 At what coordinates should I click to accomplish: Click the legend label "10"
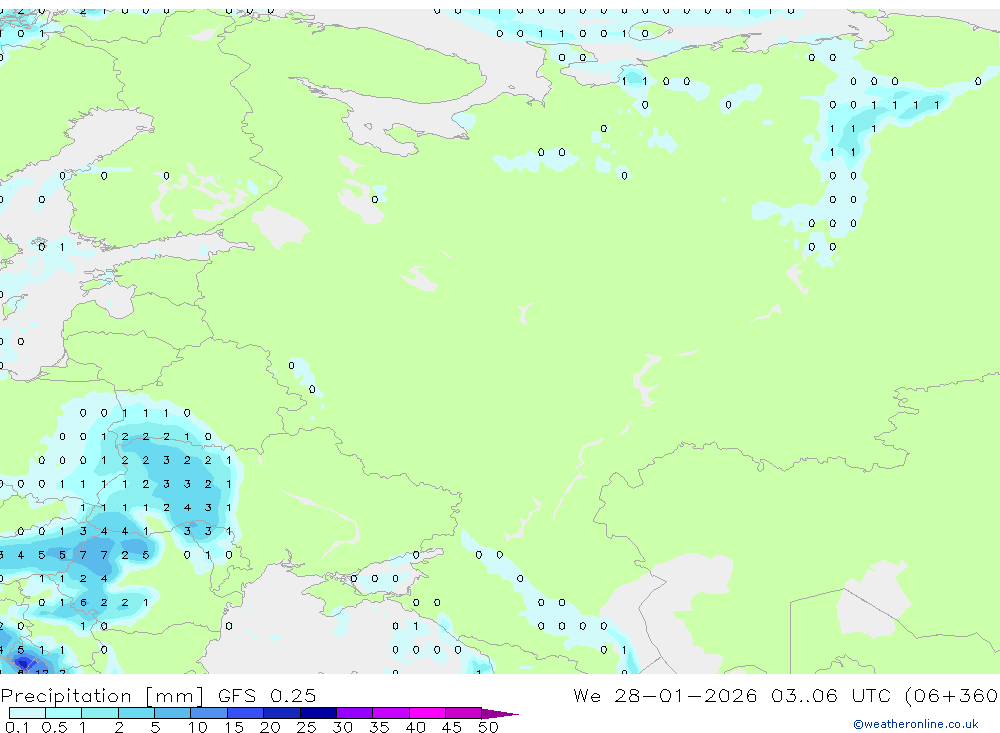[x=198, y=727]
